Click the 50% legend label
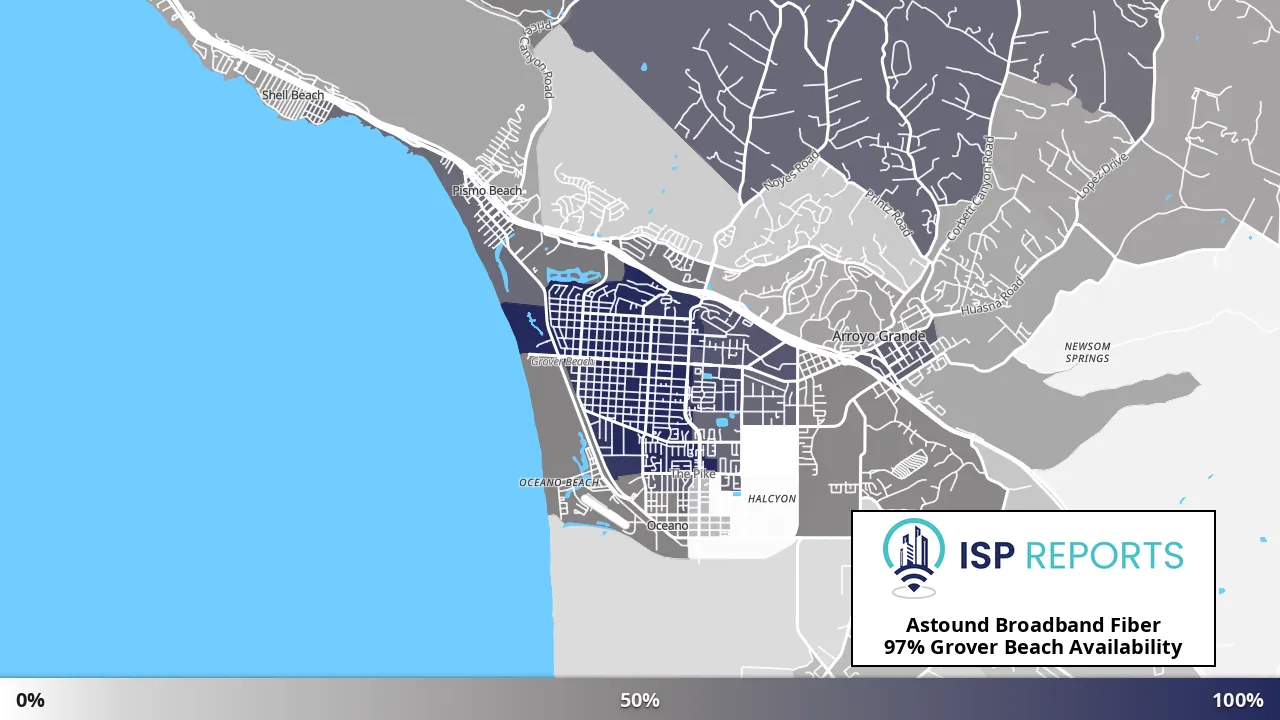 (640, 700)
